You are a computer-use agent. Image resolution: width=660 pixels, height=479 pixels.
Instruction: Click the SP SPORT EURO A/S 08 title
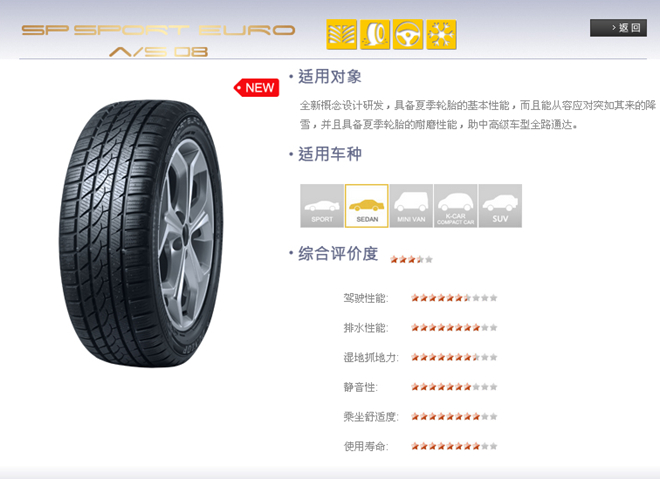(158, 40)
